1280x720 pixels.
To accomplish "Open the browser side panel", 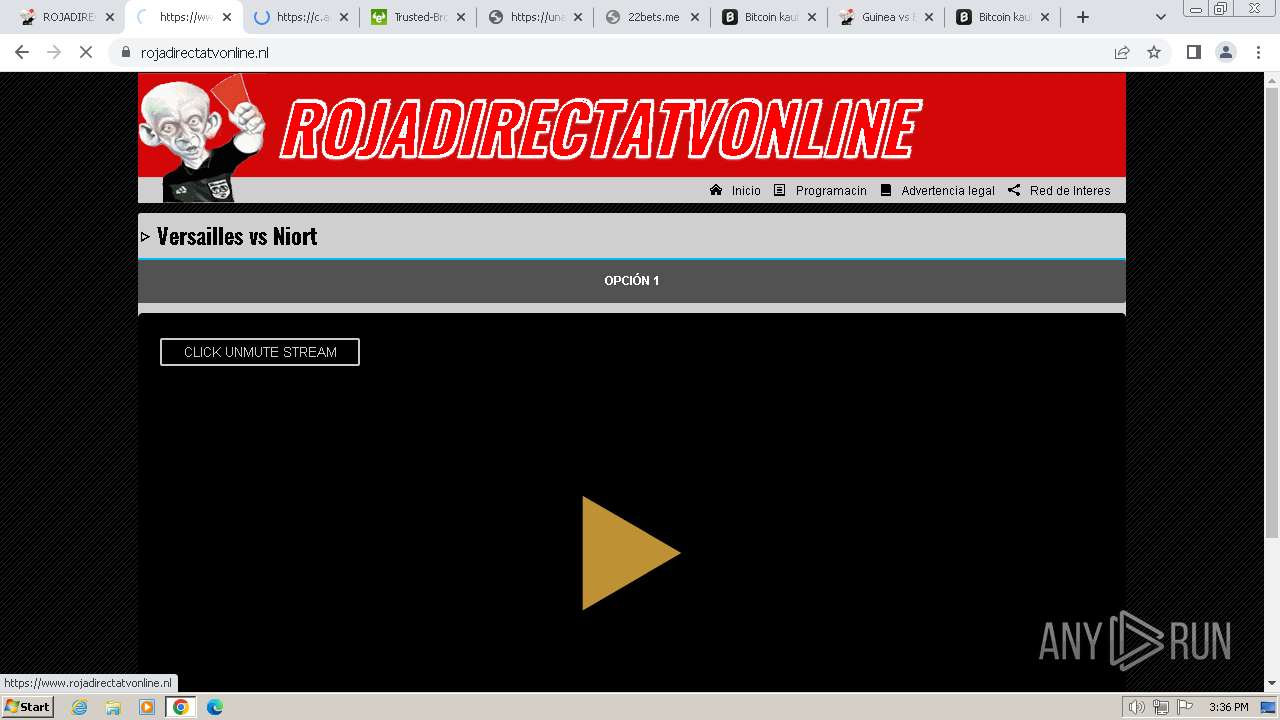I will tap(1193, 52).
